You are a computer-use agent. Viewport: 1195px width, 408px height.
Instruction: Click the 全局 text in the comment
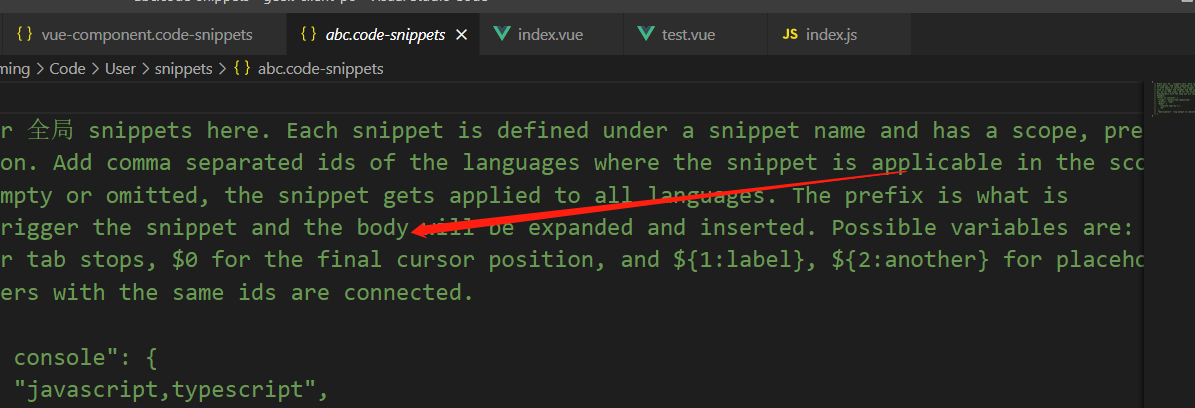(x=51, y=130)
